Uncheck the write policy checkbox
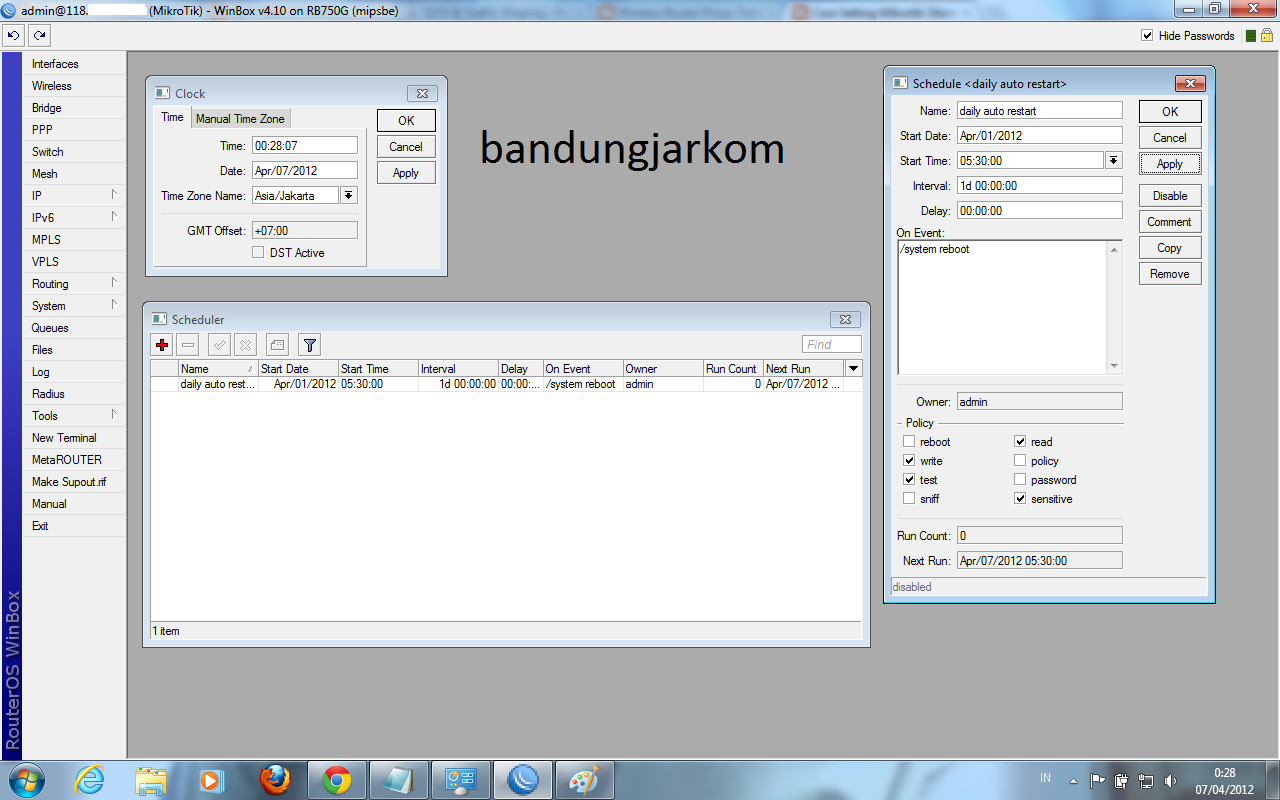The width and height of the screenshot is (1280, 800). (x=909, y=461)
